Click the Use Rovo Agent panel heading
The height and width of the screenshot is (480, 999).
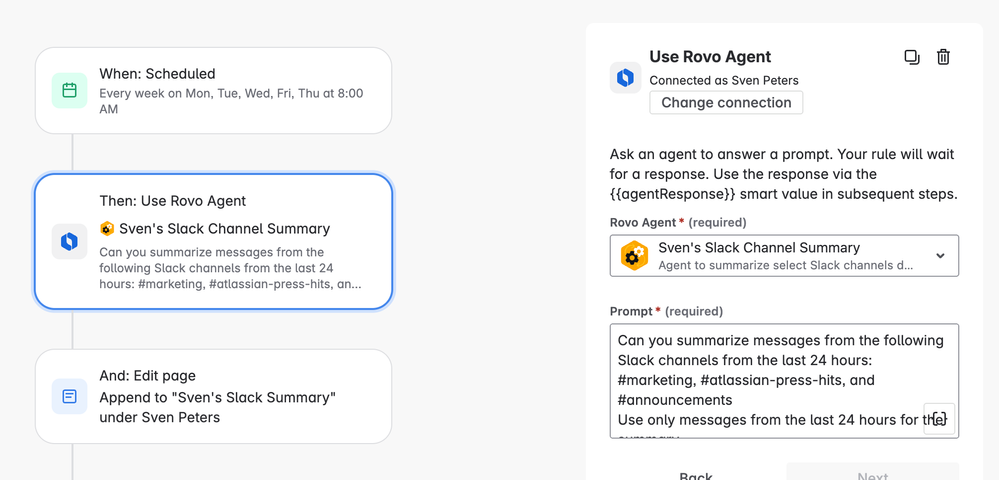pyautogui.click(x=710, y=57)
